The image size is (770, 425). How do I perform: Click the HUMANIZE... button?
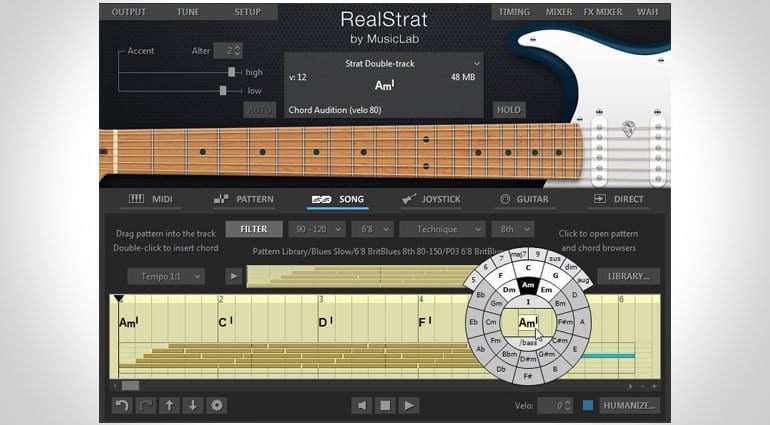tap(629, 405)
